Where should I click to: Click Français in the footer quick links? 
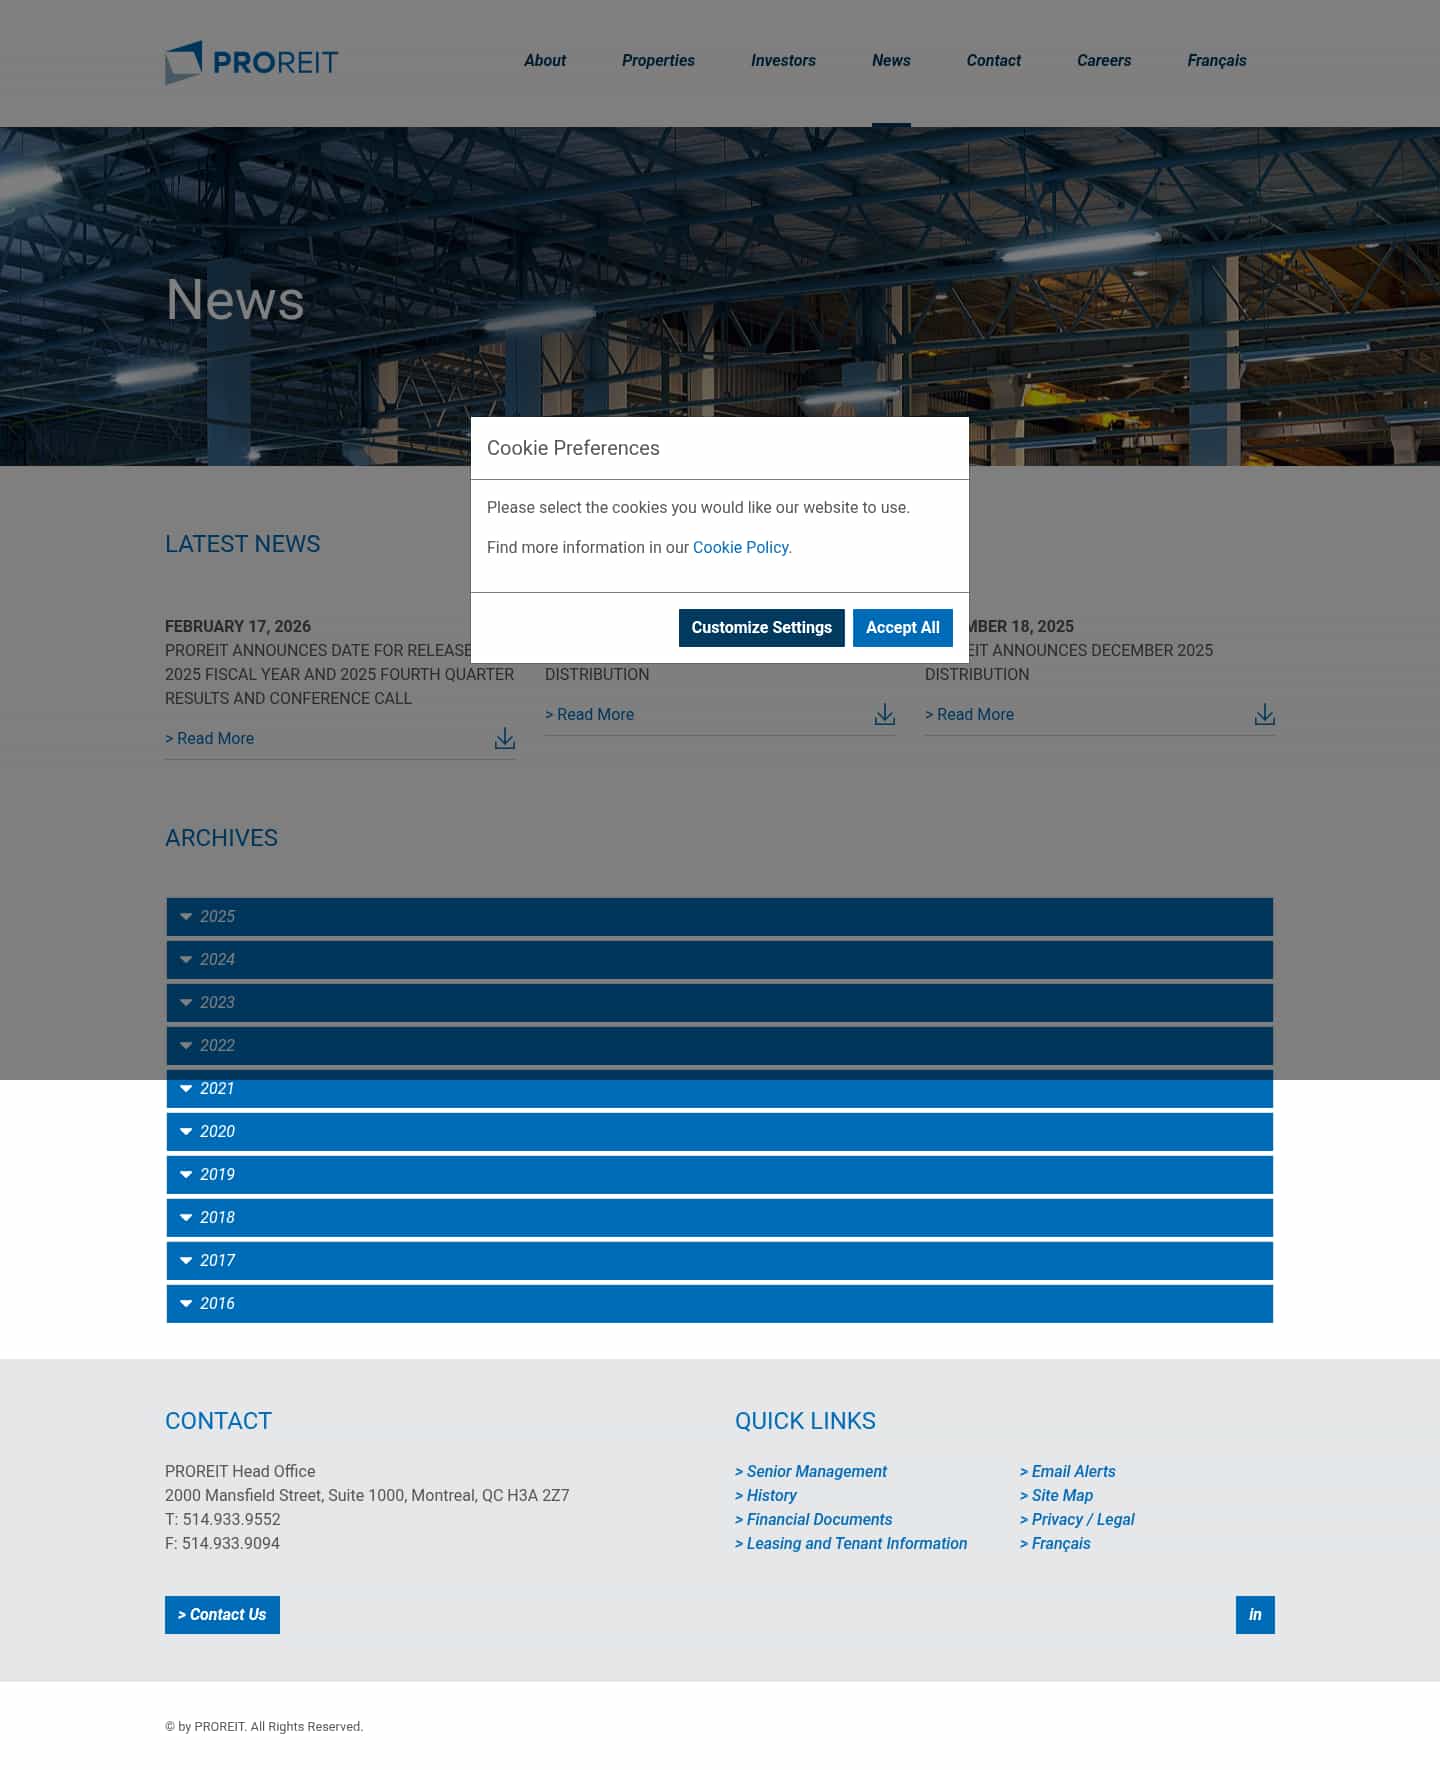point(1055,1543)
